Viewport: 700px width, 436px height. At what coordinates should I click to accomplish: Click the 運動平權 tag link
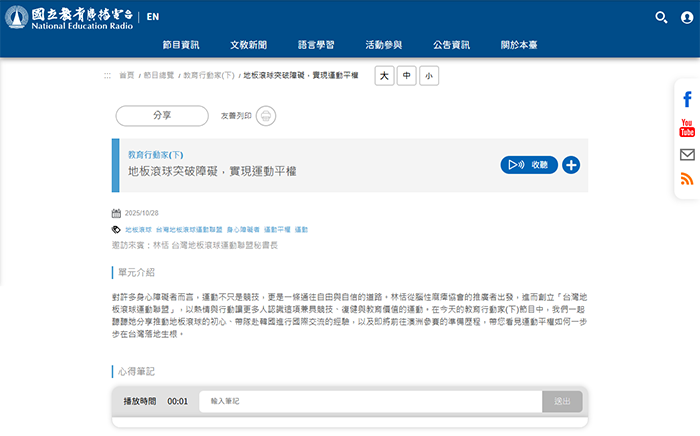[x=276, y=230]
